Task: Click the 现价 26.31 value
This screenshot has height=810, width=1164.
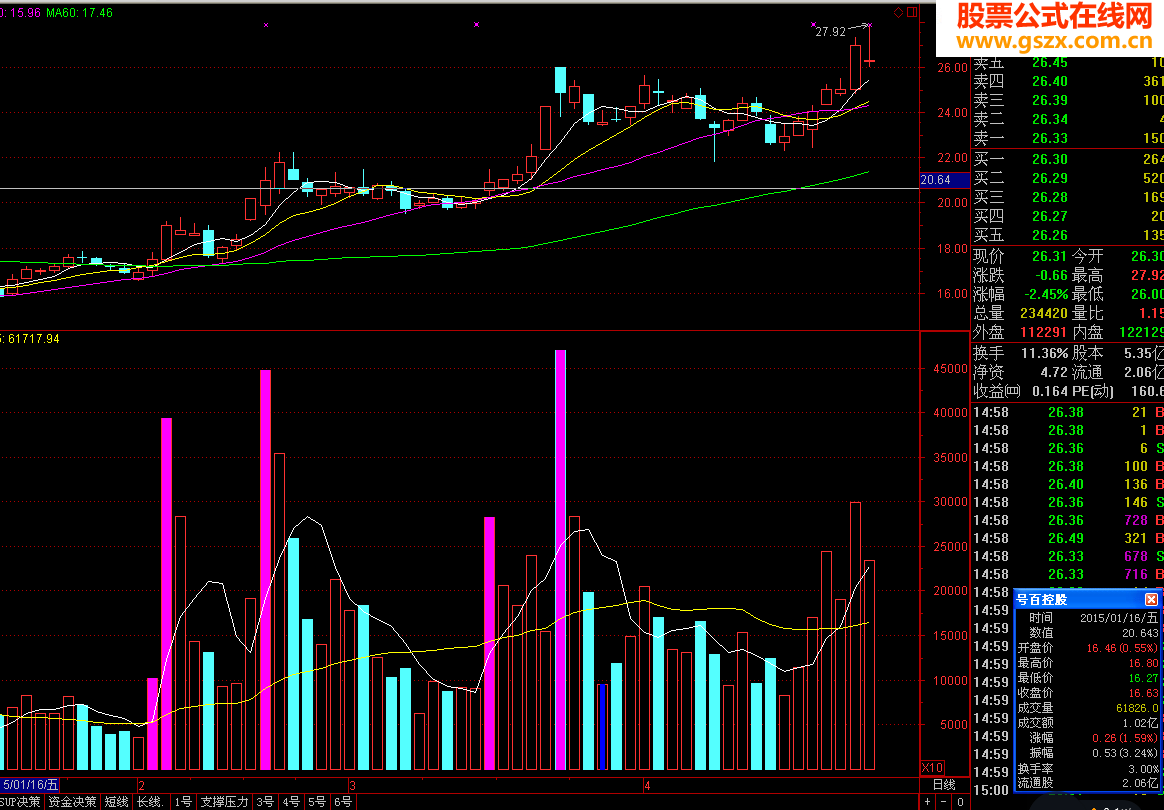Action: click(x=1049, y=256)
